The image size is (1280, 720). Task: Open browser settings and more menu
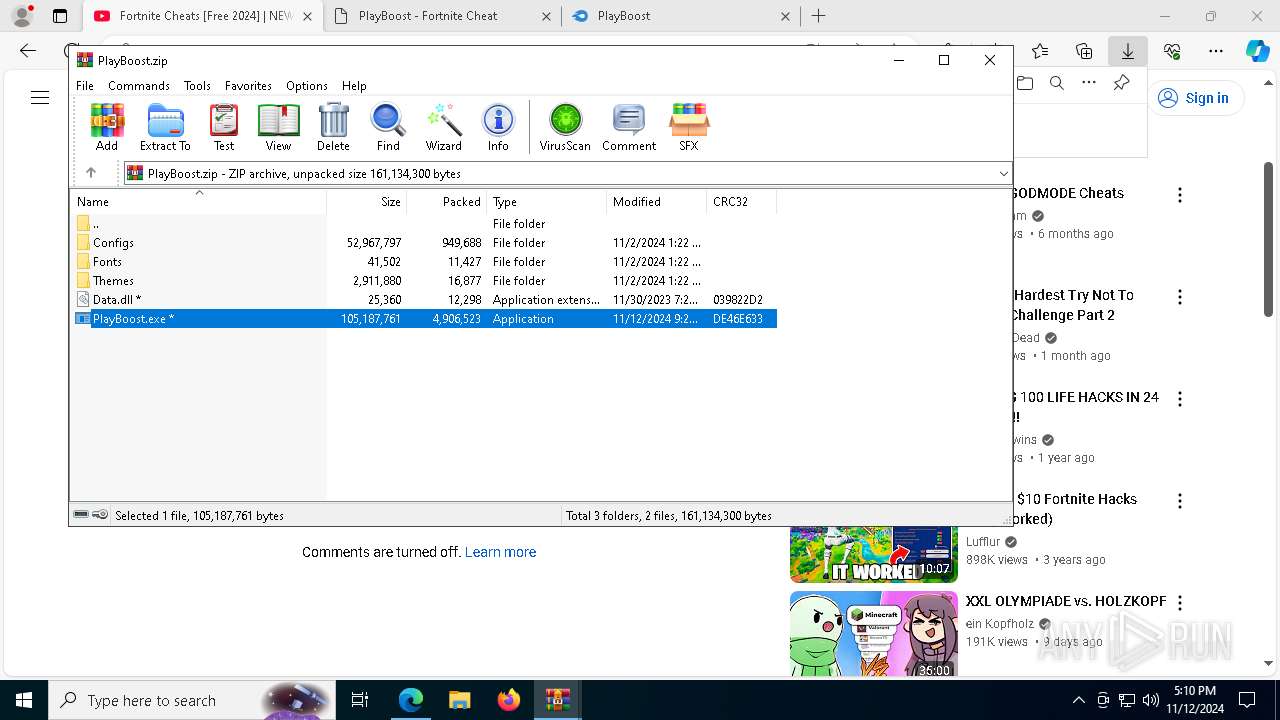1216,51
